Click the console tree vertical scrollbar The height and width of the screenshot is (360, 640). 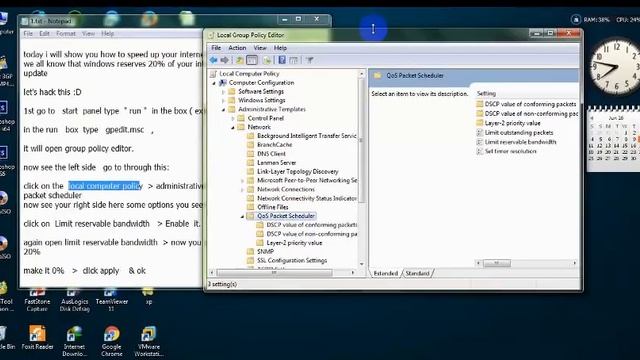coord(361,169)
